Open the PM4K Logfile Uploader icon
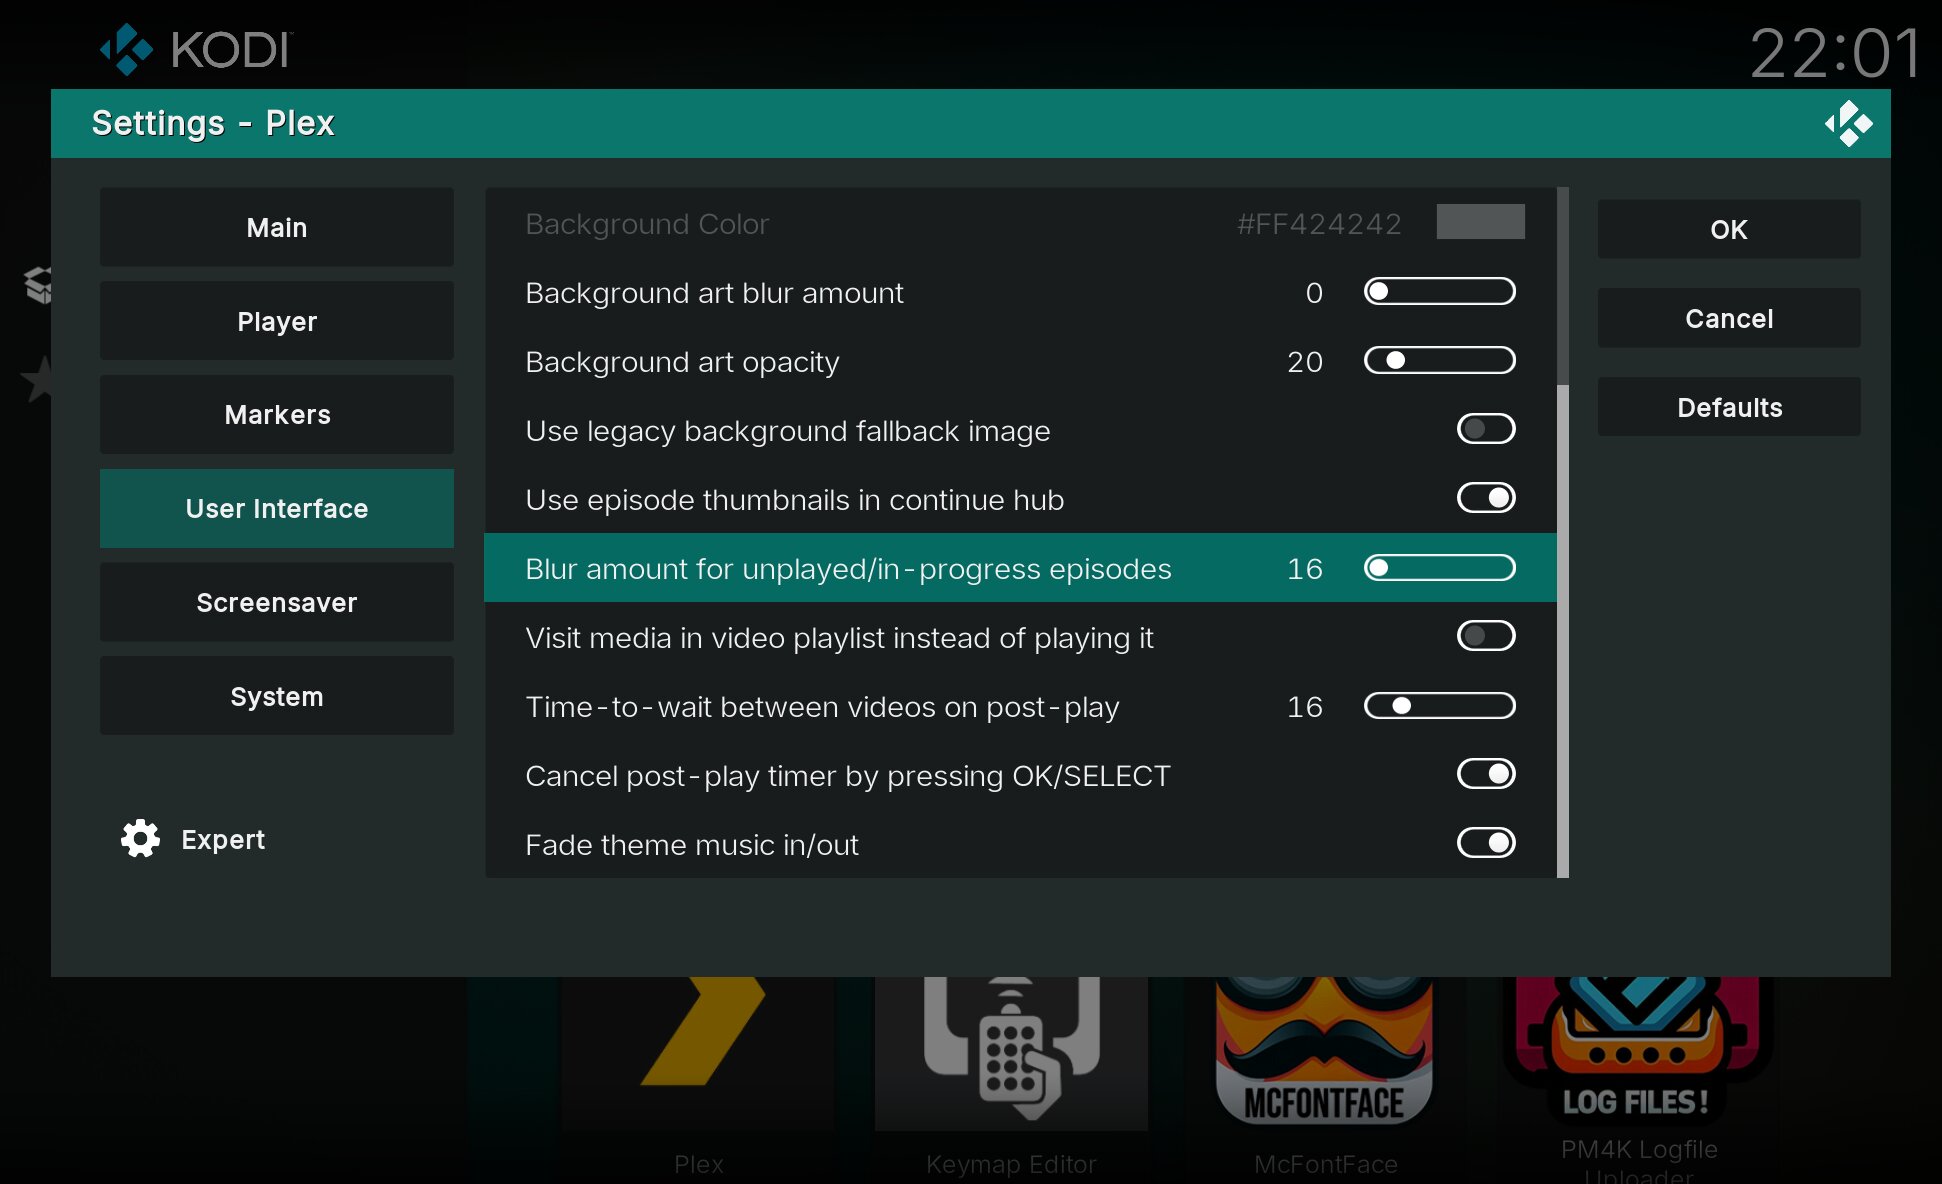 (1637, 1050)
